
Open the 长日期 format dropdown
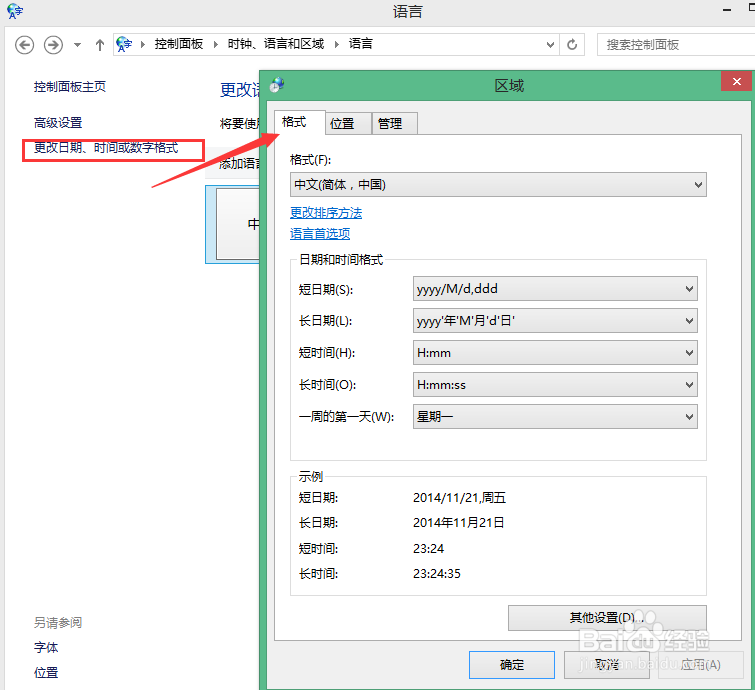pos(555,321)
